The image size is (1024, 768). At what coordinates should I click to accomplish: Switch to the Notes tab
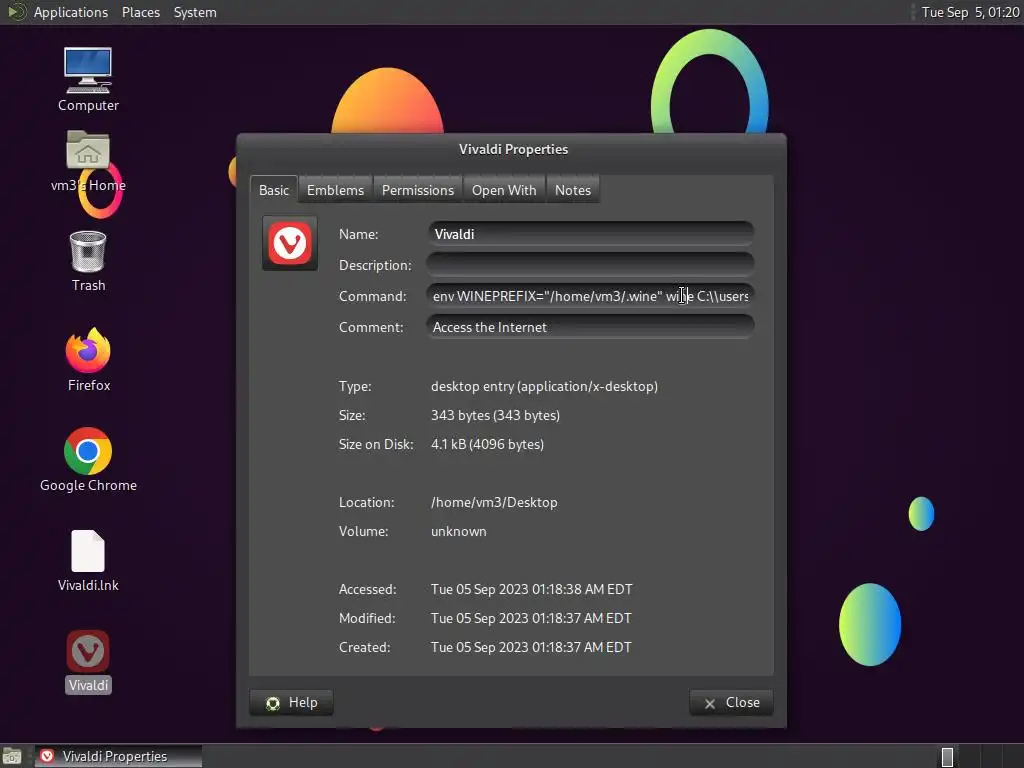[x=573, y=190]
